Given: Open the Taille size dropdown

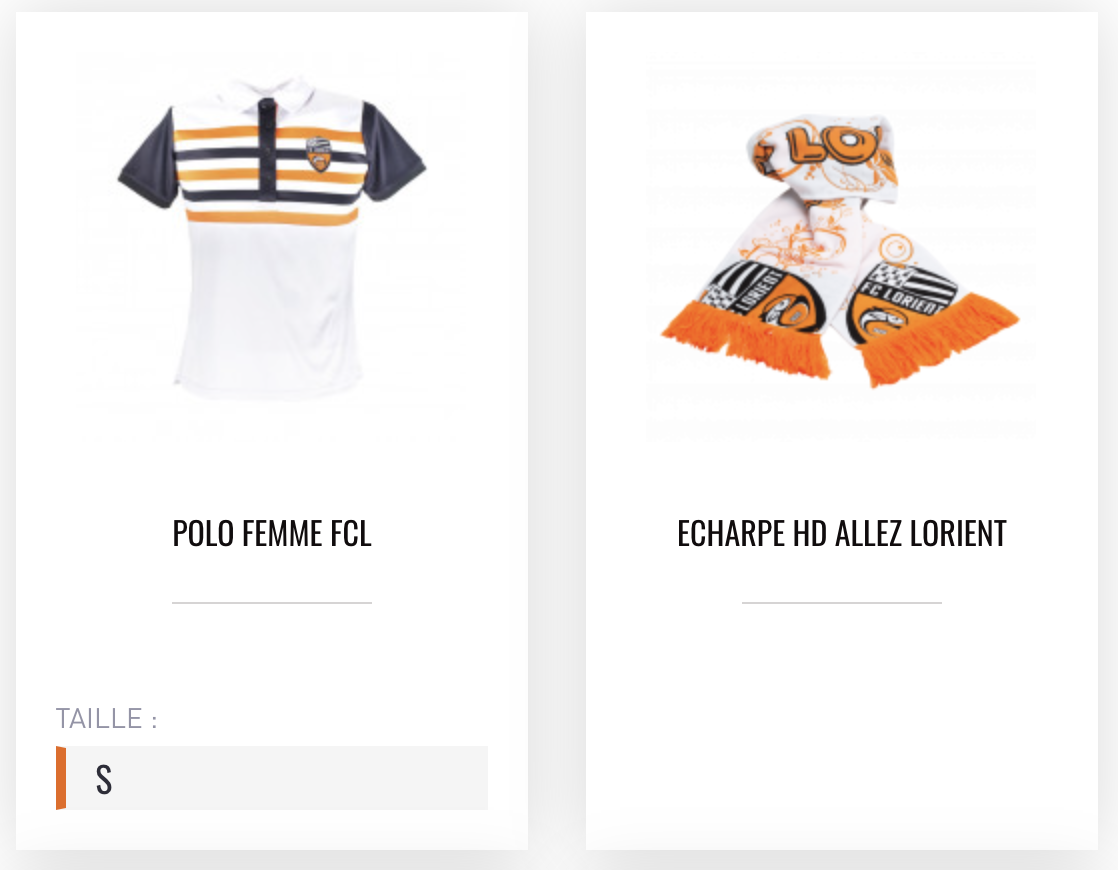Looking at the screenshot, I should [272, 778].
